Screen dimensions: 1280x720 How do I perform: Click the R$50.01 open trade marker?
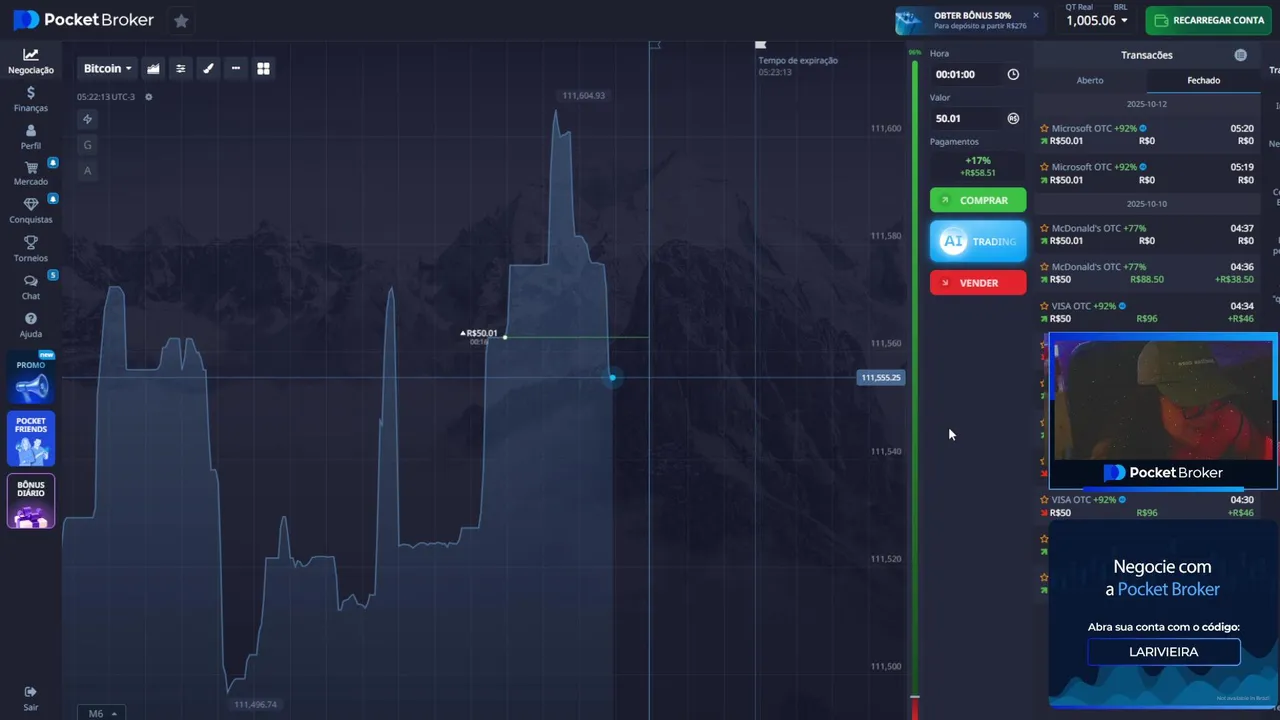pos(479,333)
